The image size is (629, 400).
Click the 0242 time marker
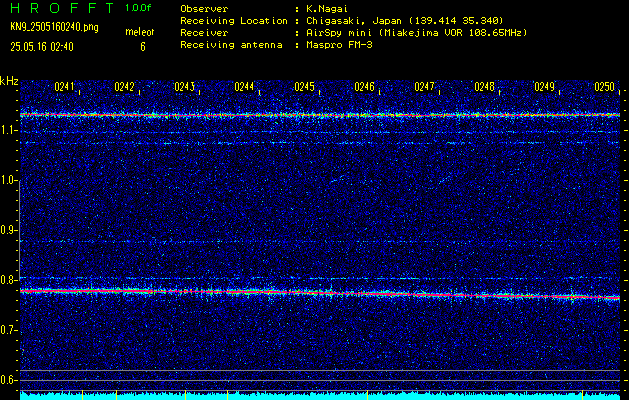click(x=124, y=87)
